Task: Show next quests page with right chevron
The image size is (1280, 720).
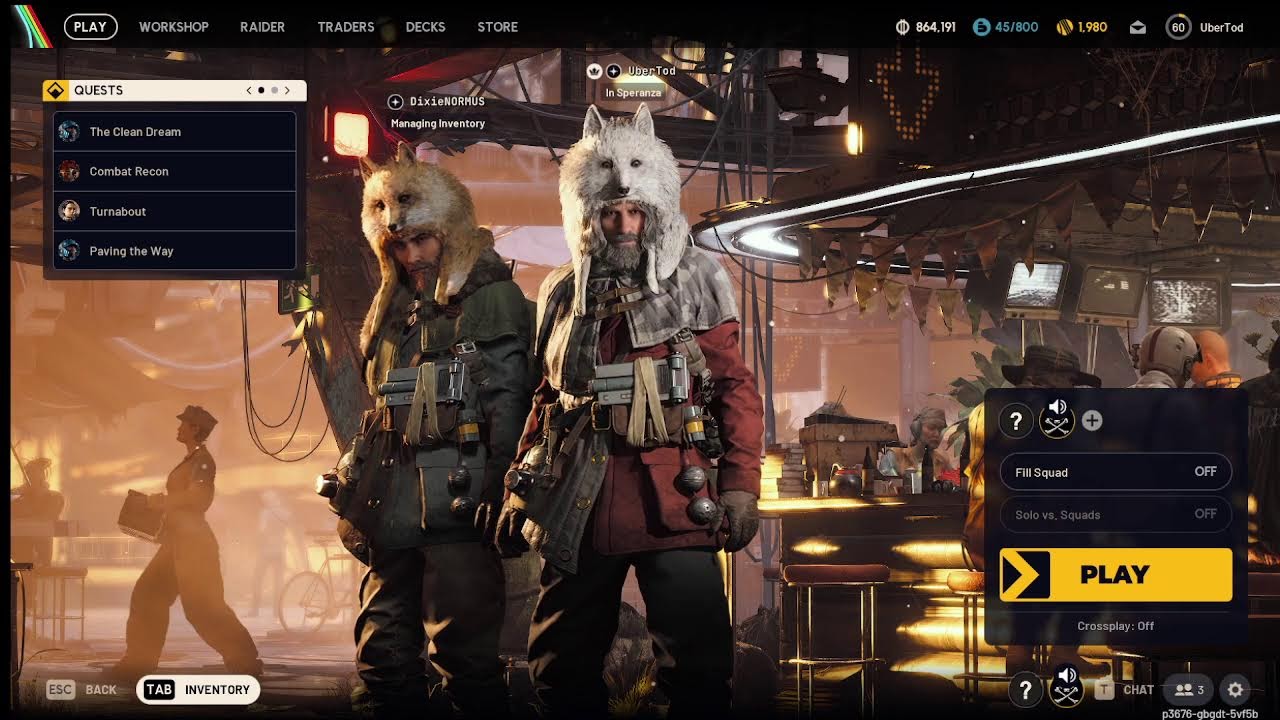Action: (287, 90)
